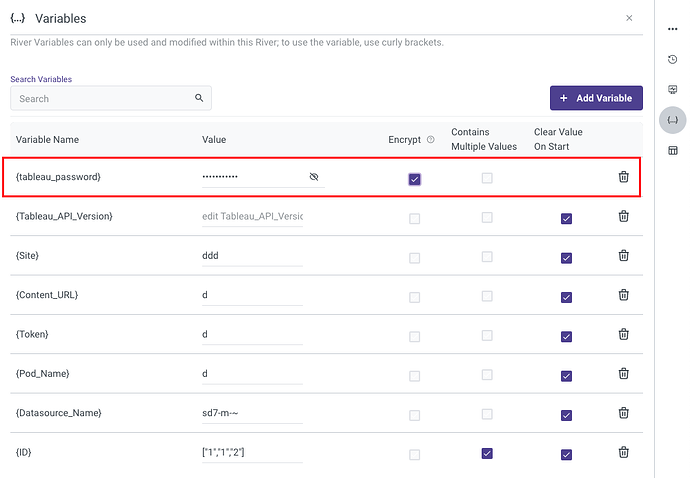Edit the {Datasource_Name} value field
This screenshot has height=478, width=690.
point(252,413)
